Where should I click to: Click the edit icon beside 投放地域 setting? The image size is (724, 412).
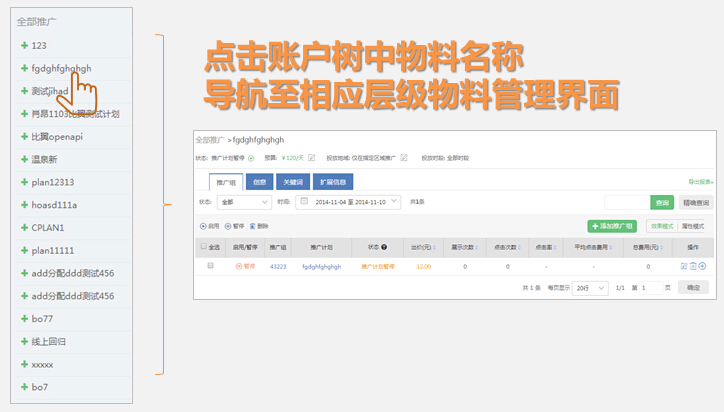click(403, 157)
